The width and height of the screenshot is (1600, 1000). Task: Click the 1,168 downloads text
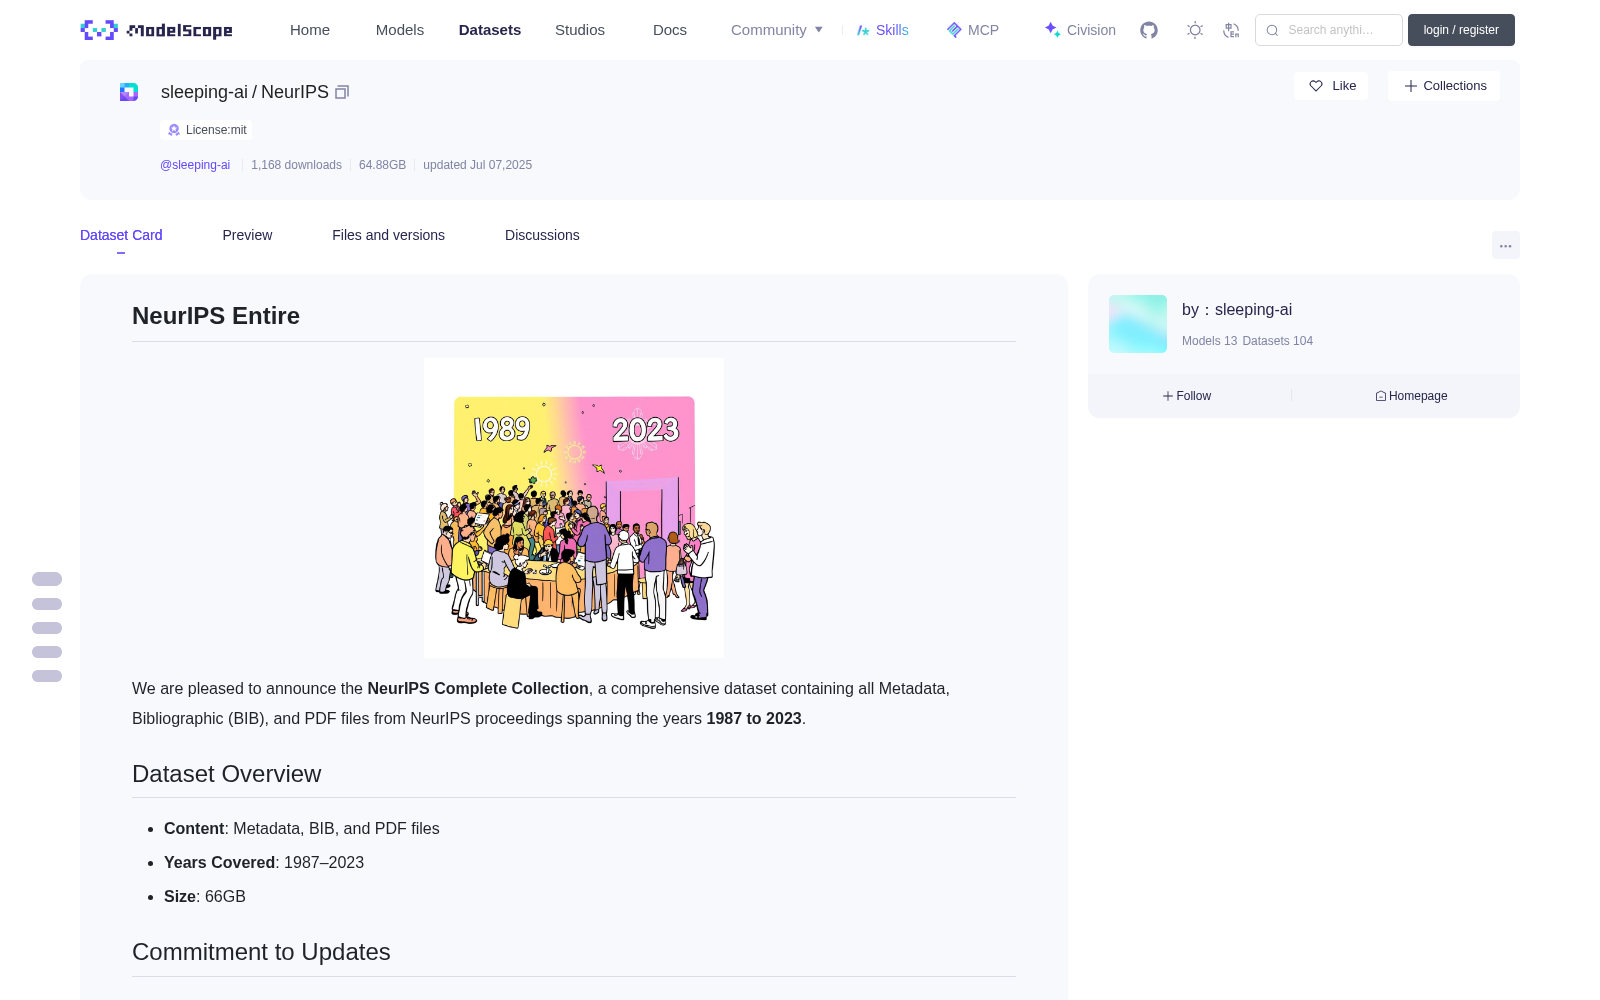(x=296, y=165)
